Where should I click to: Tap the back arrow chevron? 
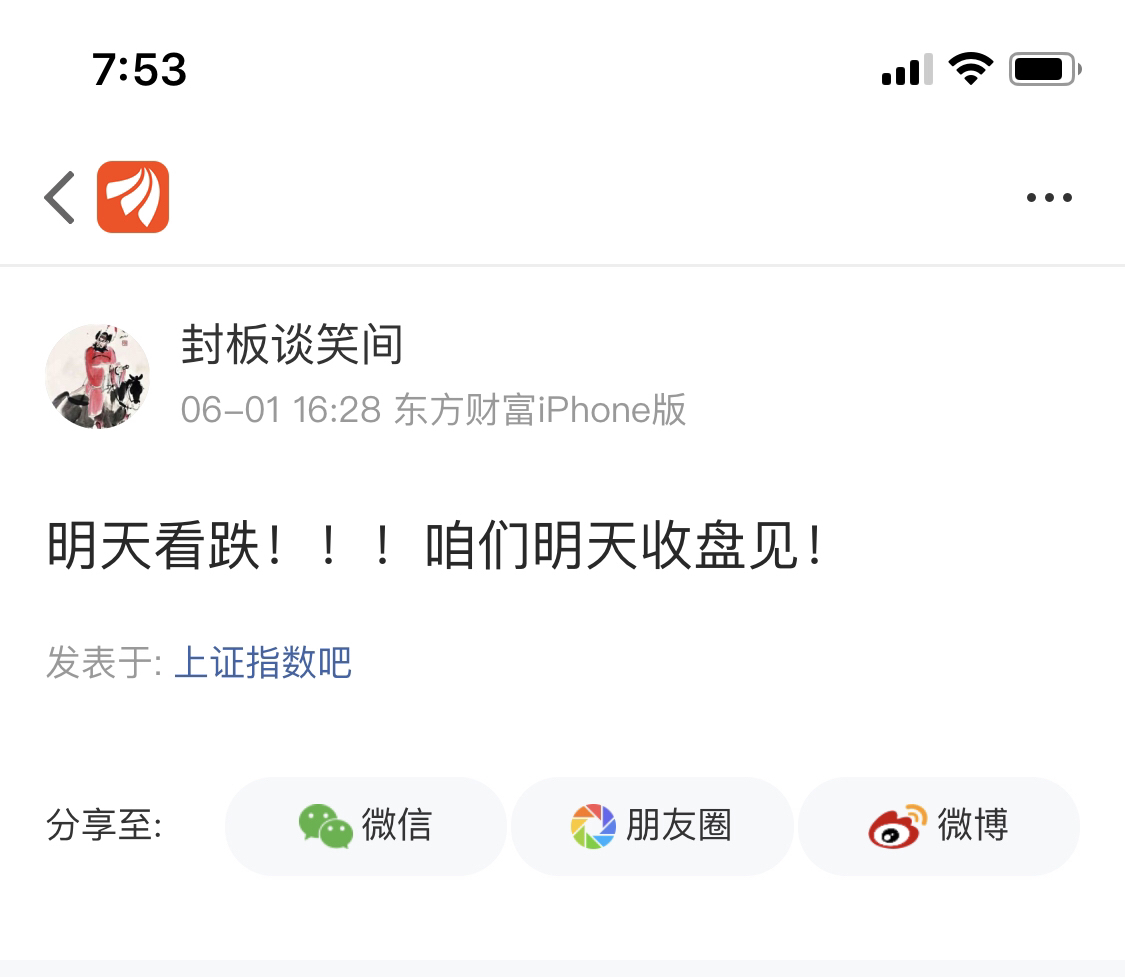click(x=60, y=197)
